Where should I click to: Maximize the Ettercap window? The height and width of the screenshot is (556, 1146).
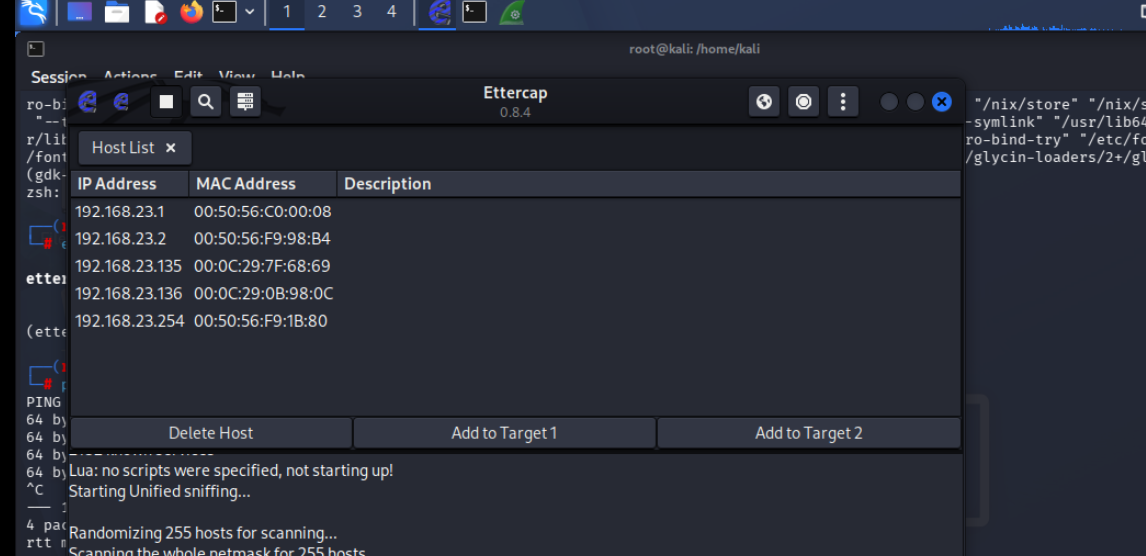915,102
